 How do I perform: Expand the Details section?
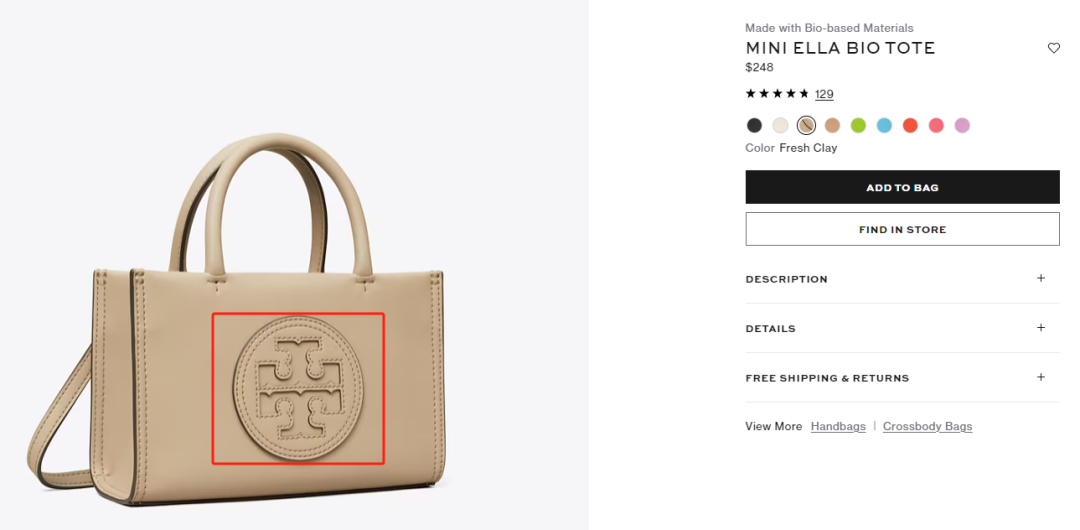pos(771,329)
